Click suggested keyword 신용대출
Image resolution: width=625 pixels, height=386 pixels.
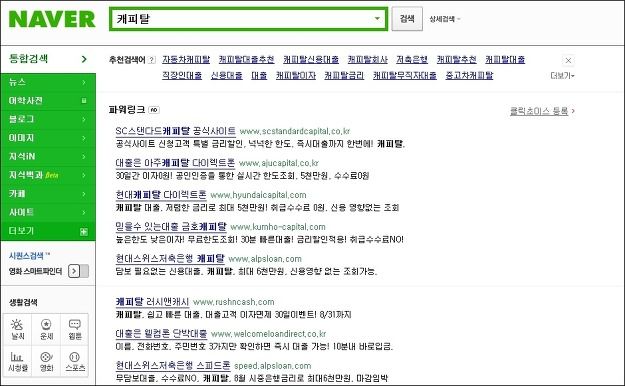click(226, 75)
